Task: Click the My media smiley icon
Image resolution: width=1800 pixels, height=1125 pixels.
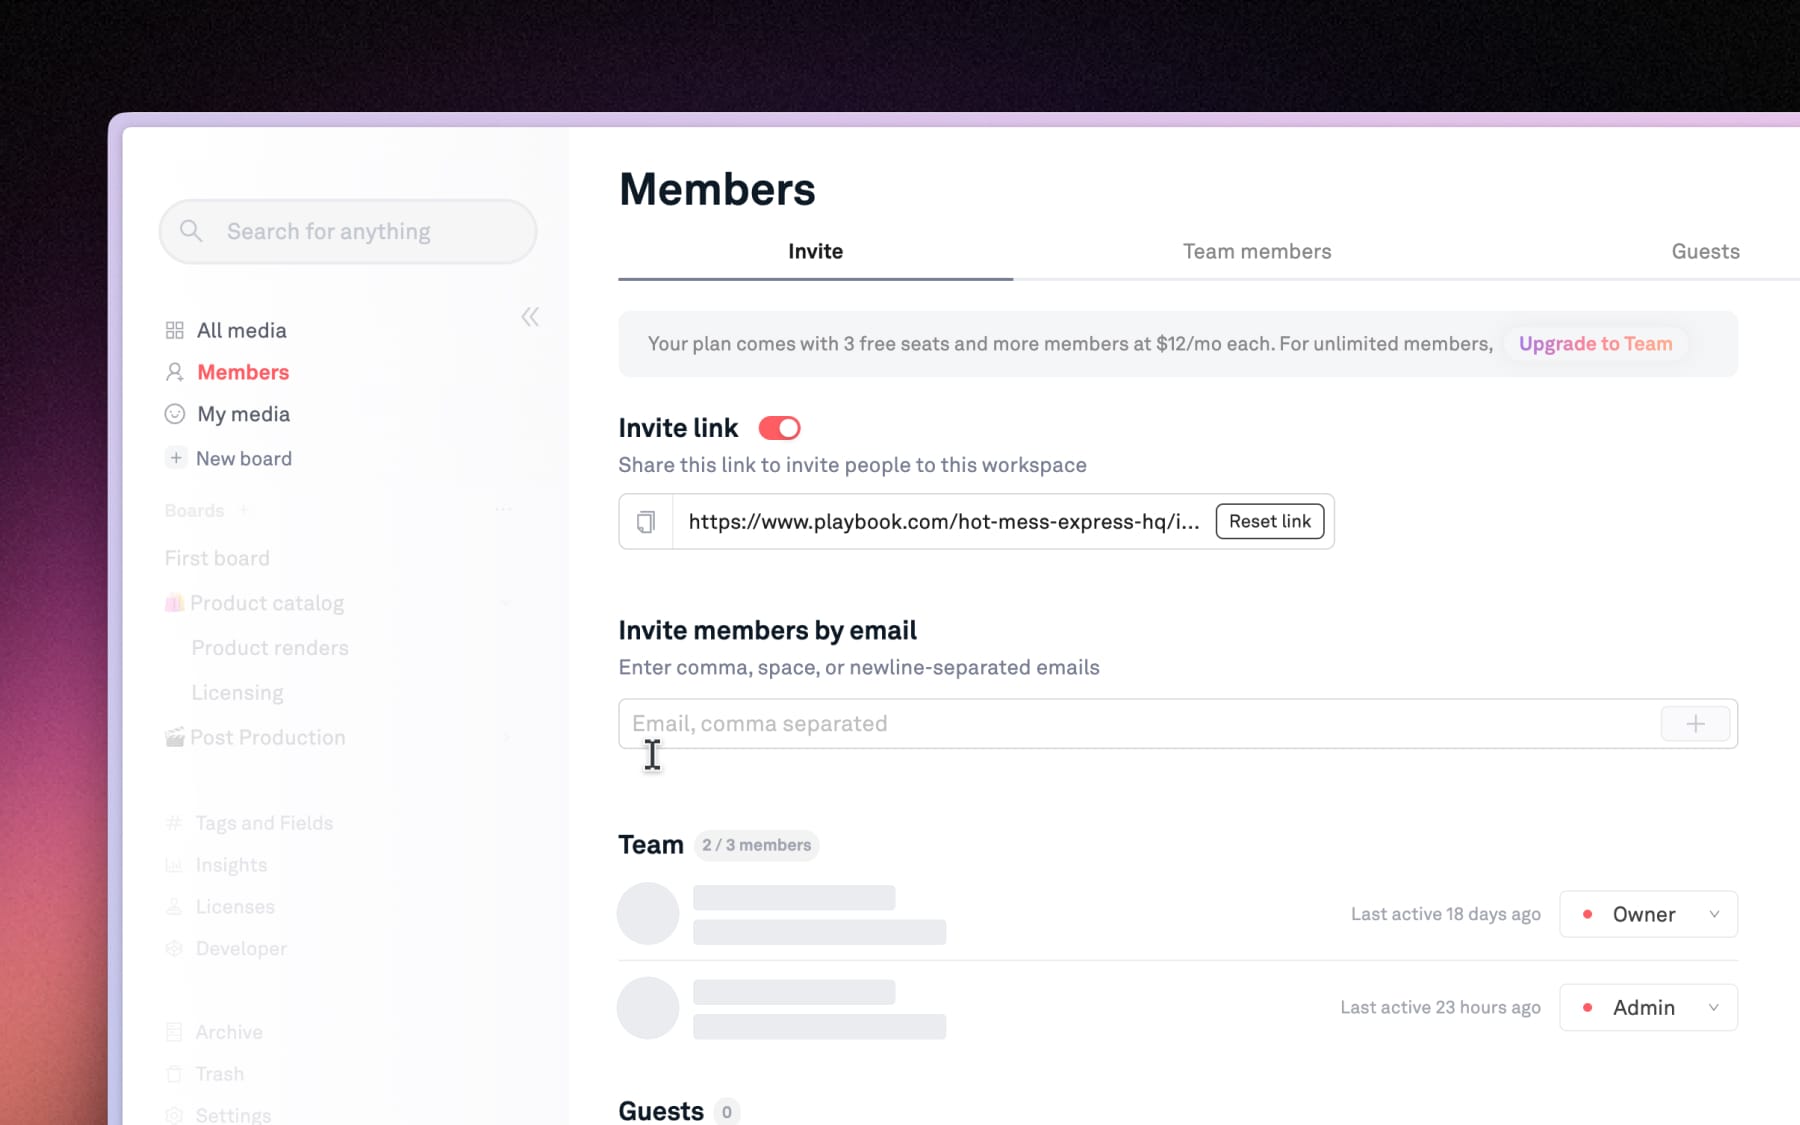Action: [x=175, y=414]
